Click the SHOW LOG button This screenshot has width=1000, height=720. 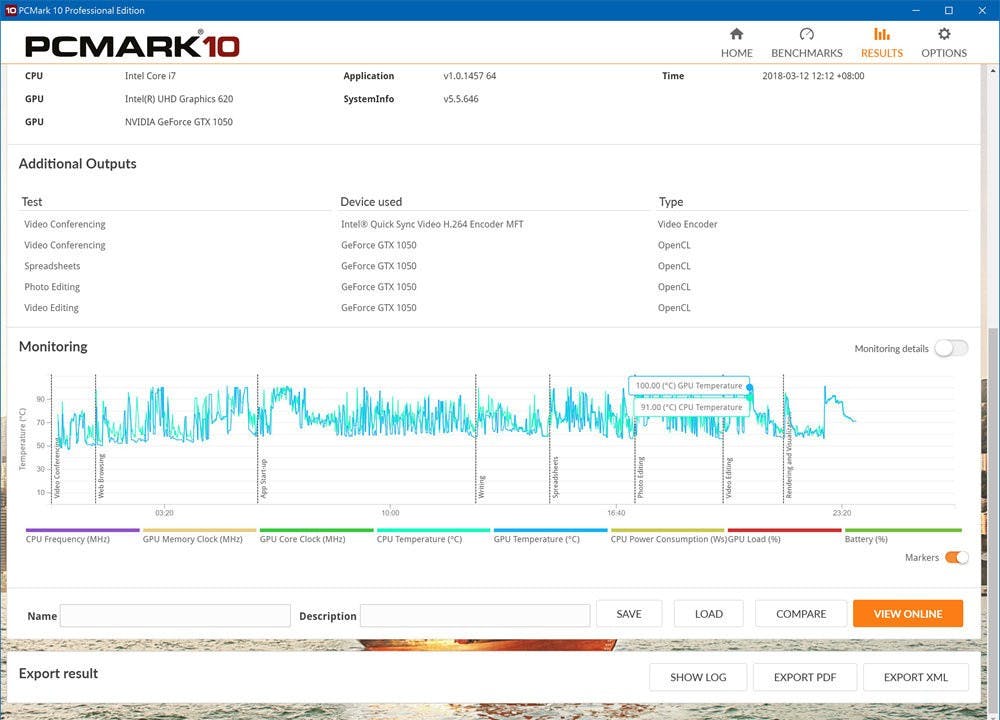(x=698, y=677)
